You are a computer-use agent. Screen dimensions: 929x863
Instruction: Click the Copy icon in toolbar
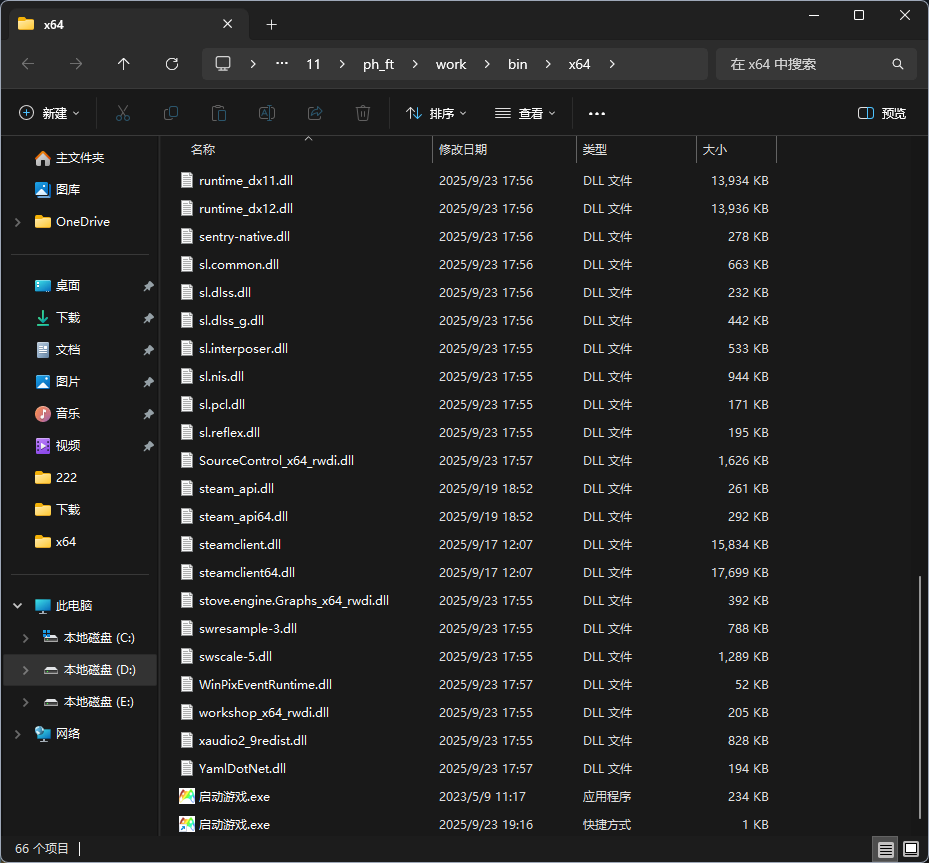point(171,113)
